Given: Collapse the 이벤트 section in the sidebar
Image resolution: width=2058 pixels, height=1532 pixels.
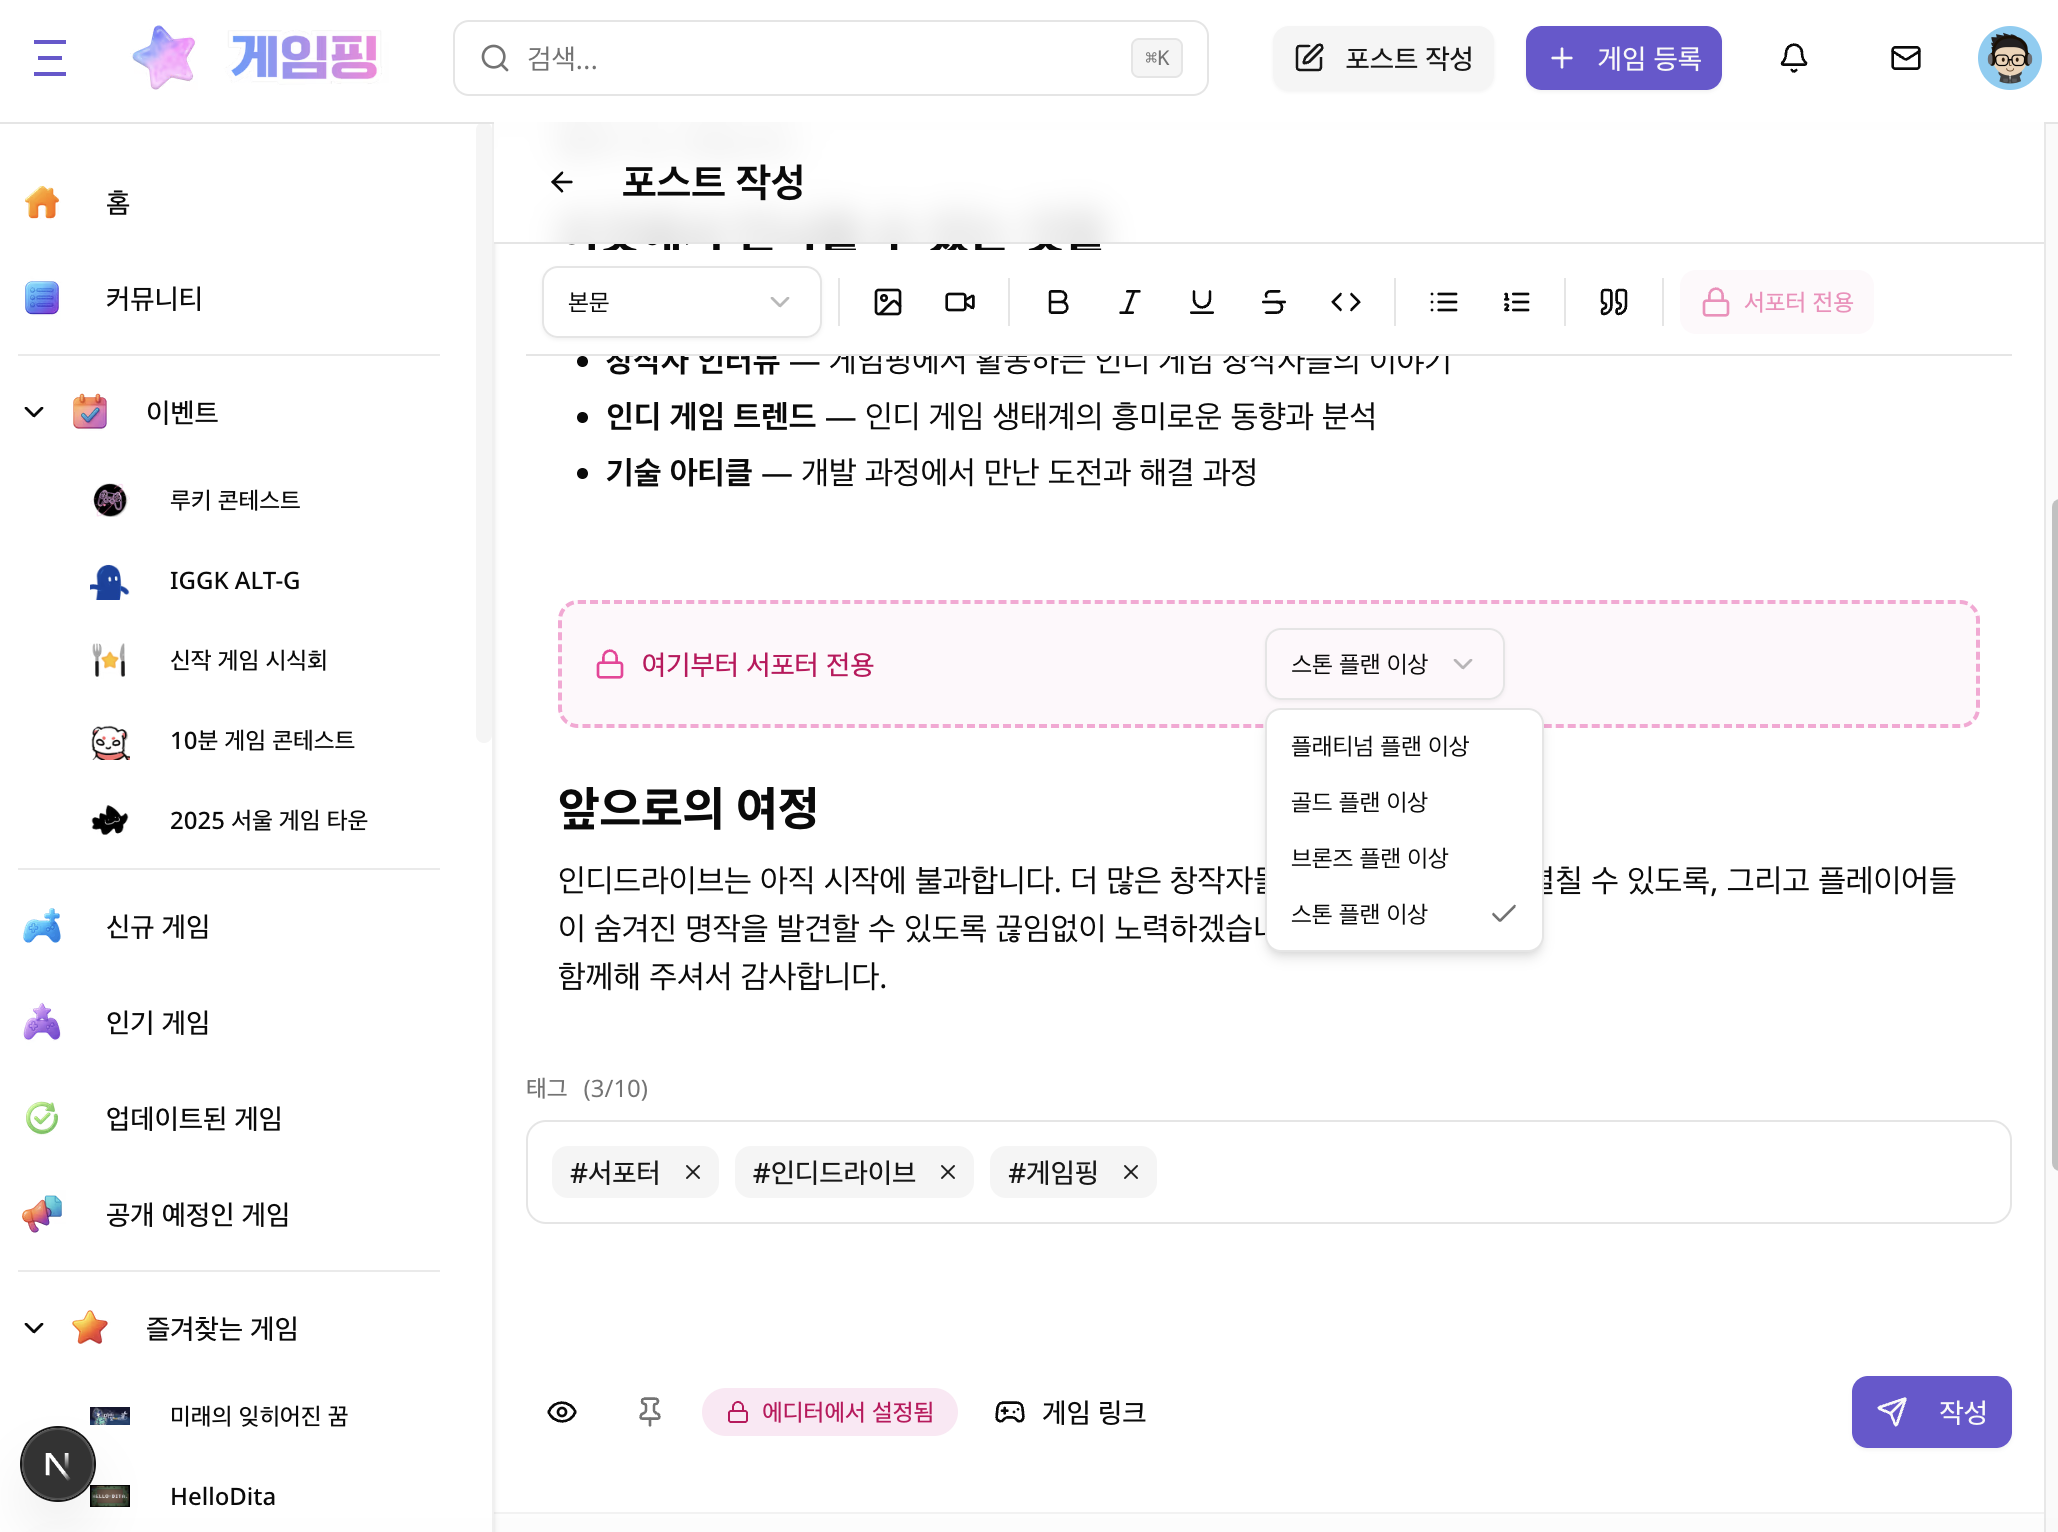Looking at the screenshot, I should click(x=33, y=412).
